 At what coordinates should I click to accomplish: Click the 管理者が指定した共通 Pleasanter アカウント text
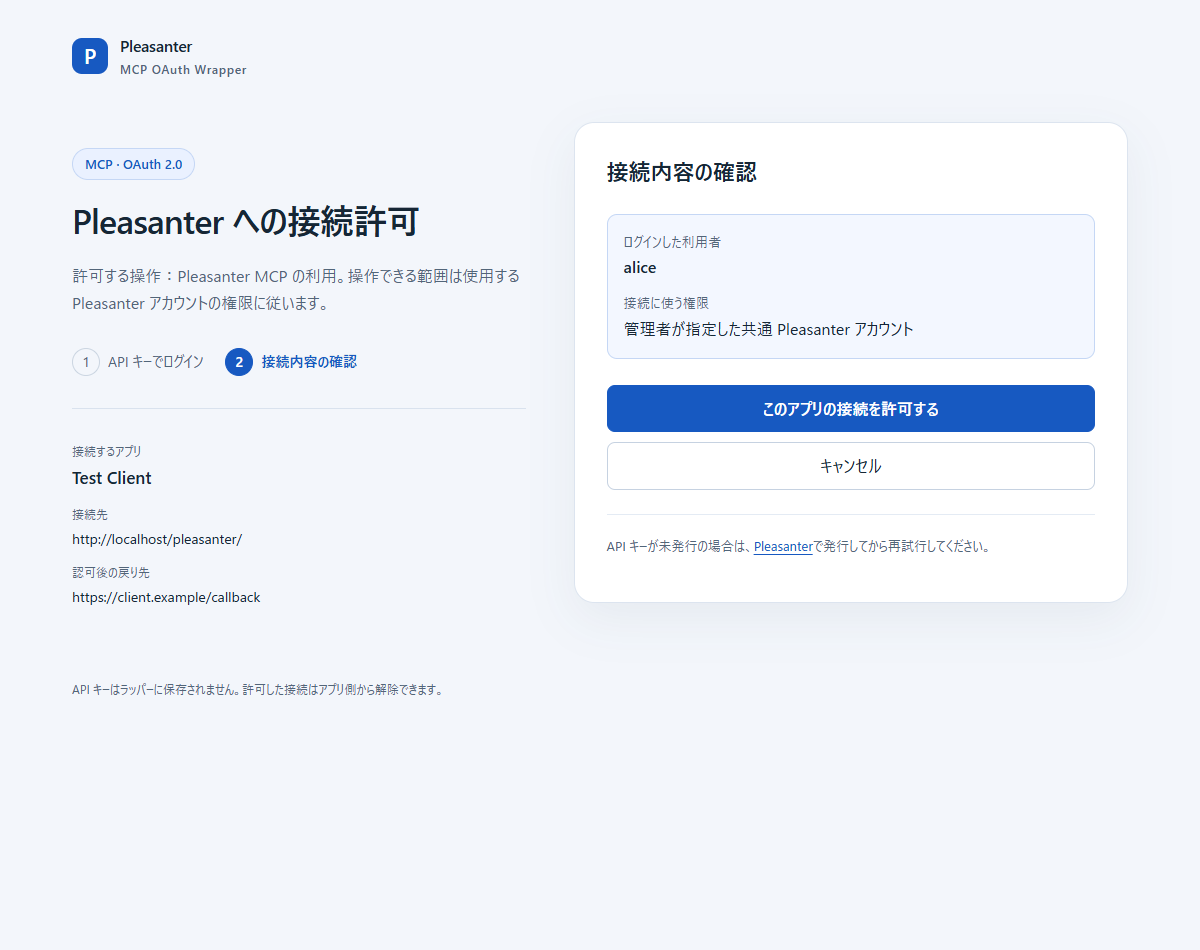click(769, 329)
